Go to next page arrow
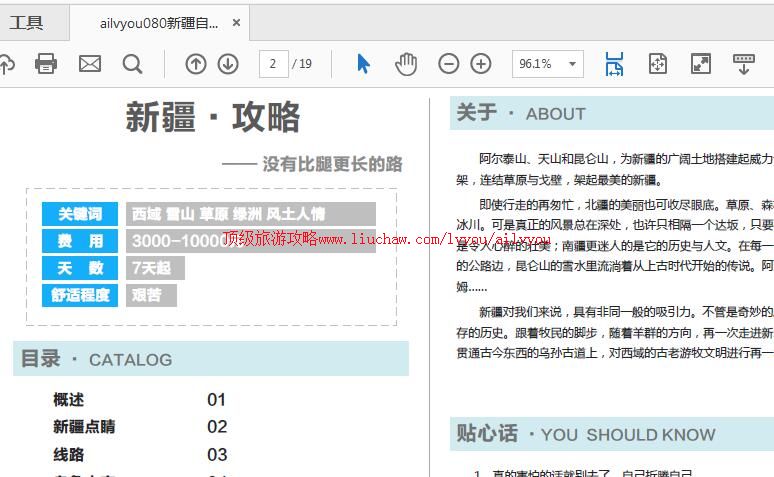The width and height of the screenshot is (774, 477). click(228, 64)
